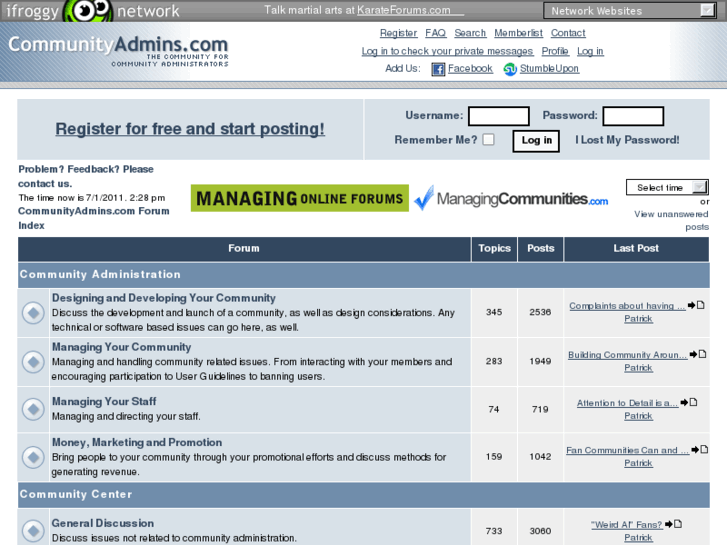Click the Managing Your Staff forum status icon

pos(33,409)
